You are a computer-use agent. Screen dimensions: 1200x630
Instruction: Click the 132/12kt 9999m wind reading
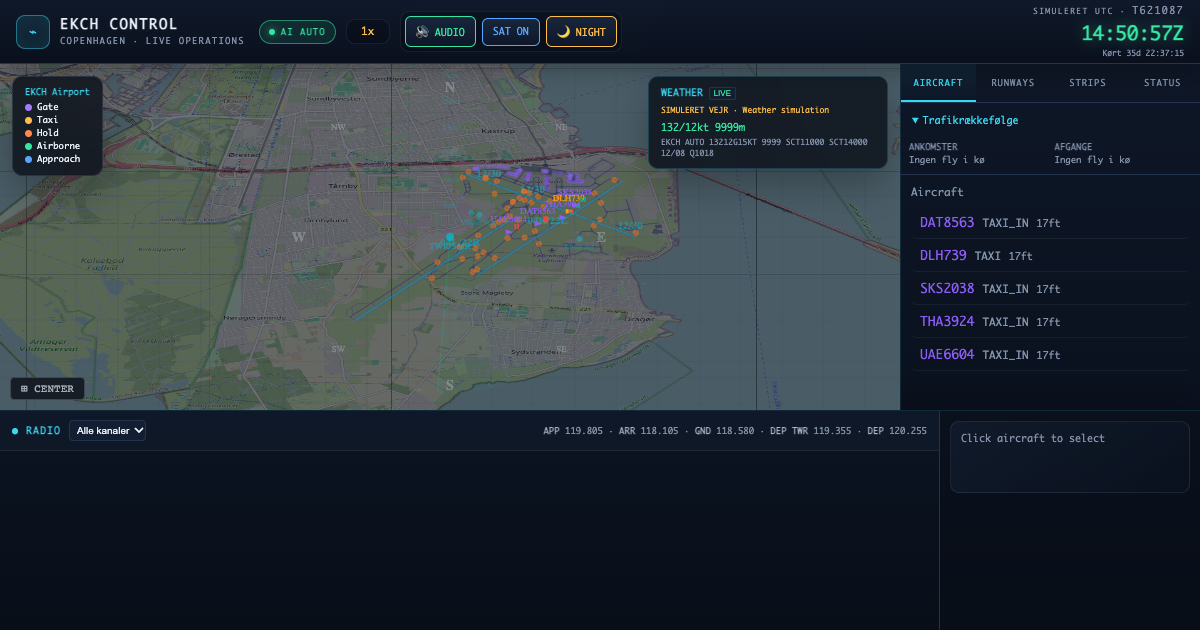coord(703,127)
